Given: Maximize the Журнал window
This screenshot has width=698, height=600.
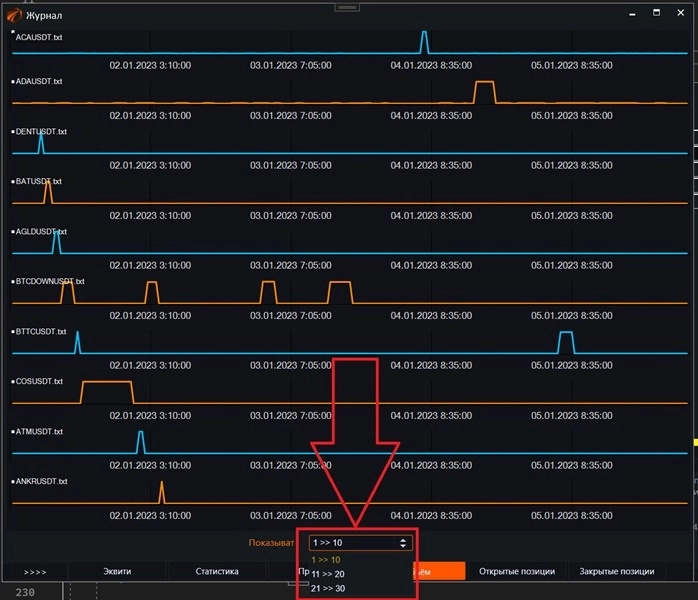Looking at the screenshot, I should [657, 13].
